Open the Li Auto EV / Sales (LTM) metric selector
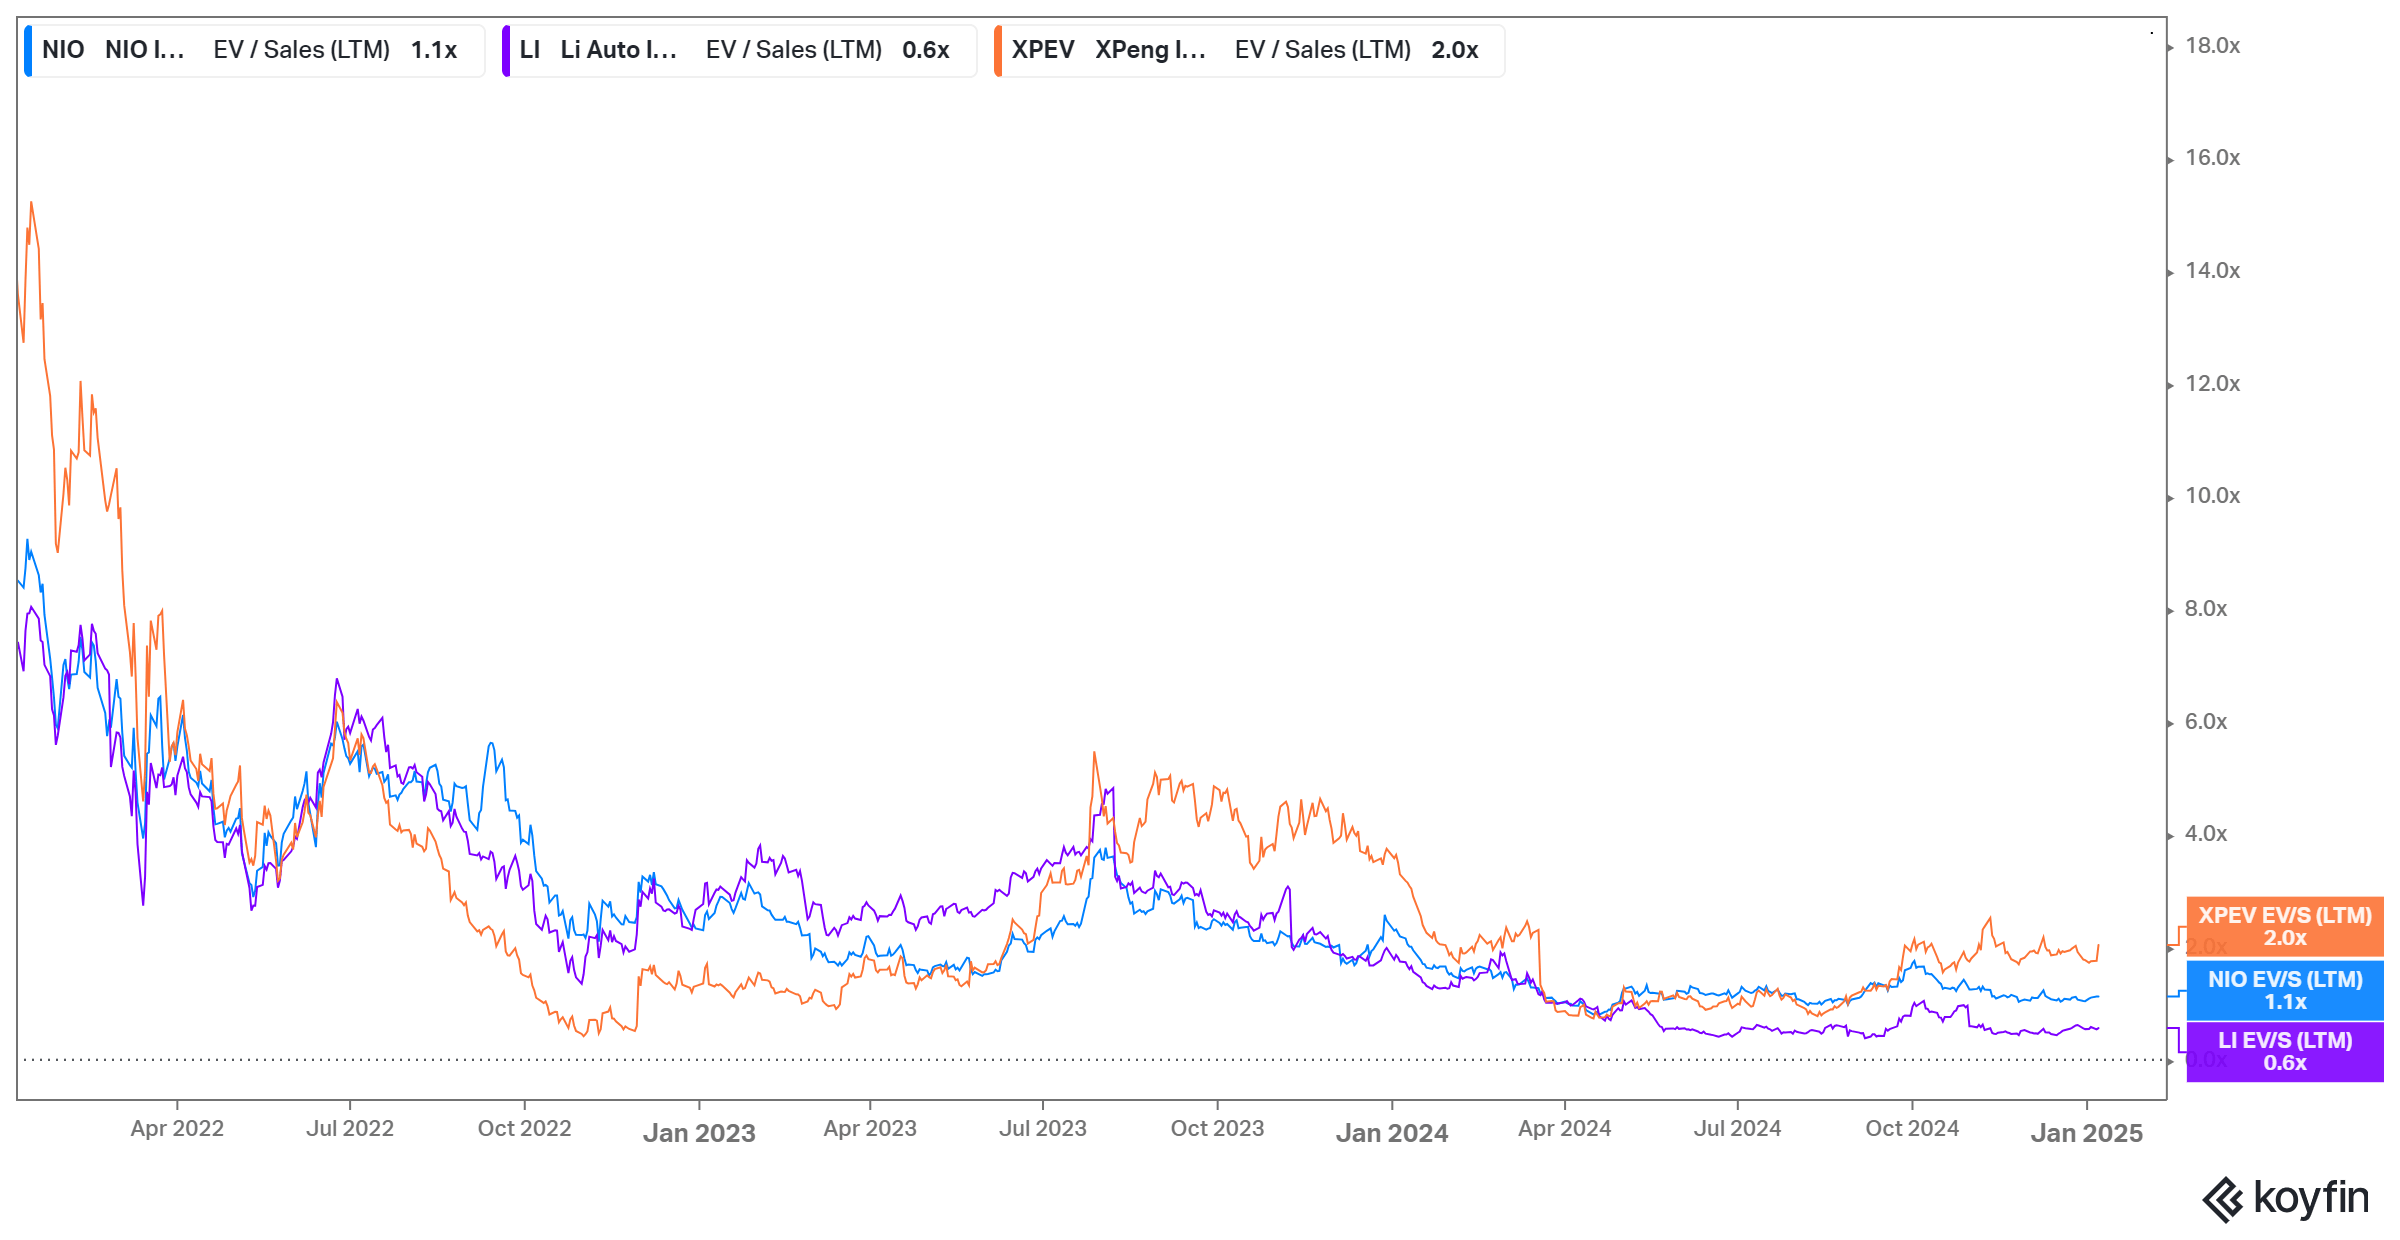Image resolution: width=2400 pixels, height=1240 pixels. 793,49
